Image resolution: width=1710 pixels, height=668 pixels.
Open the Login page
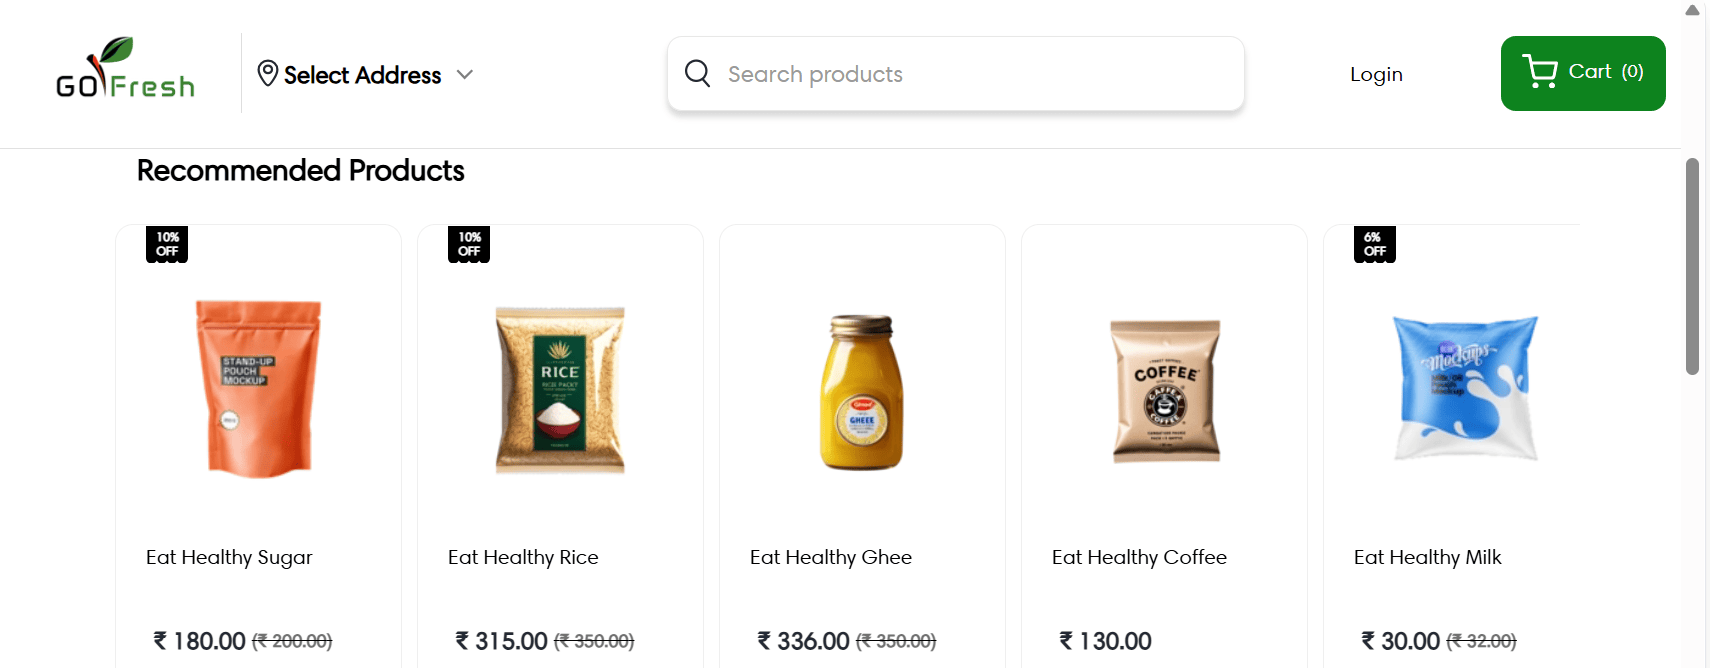point(1376,73)
